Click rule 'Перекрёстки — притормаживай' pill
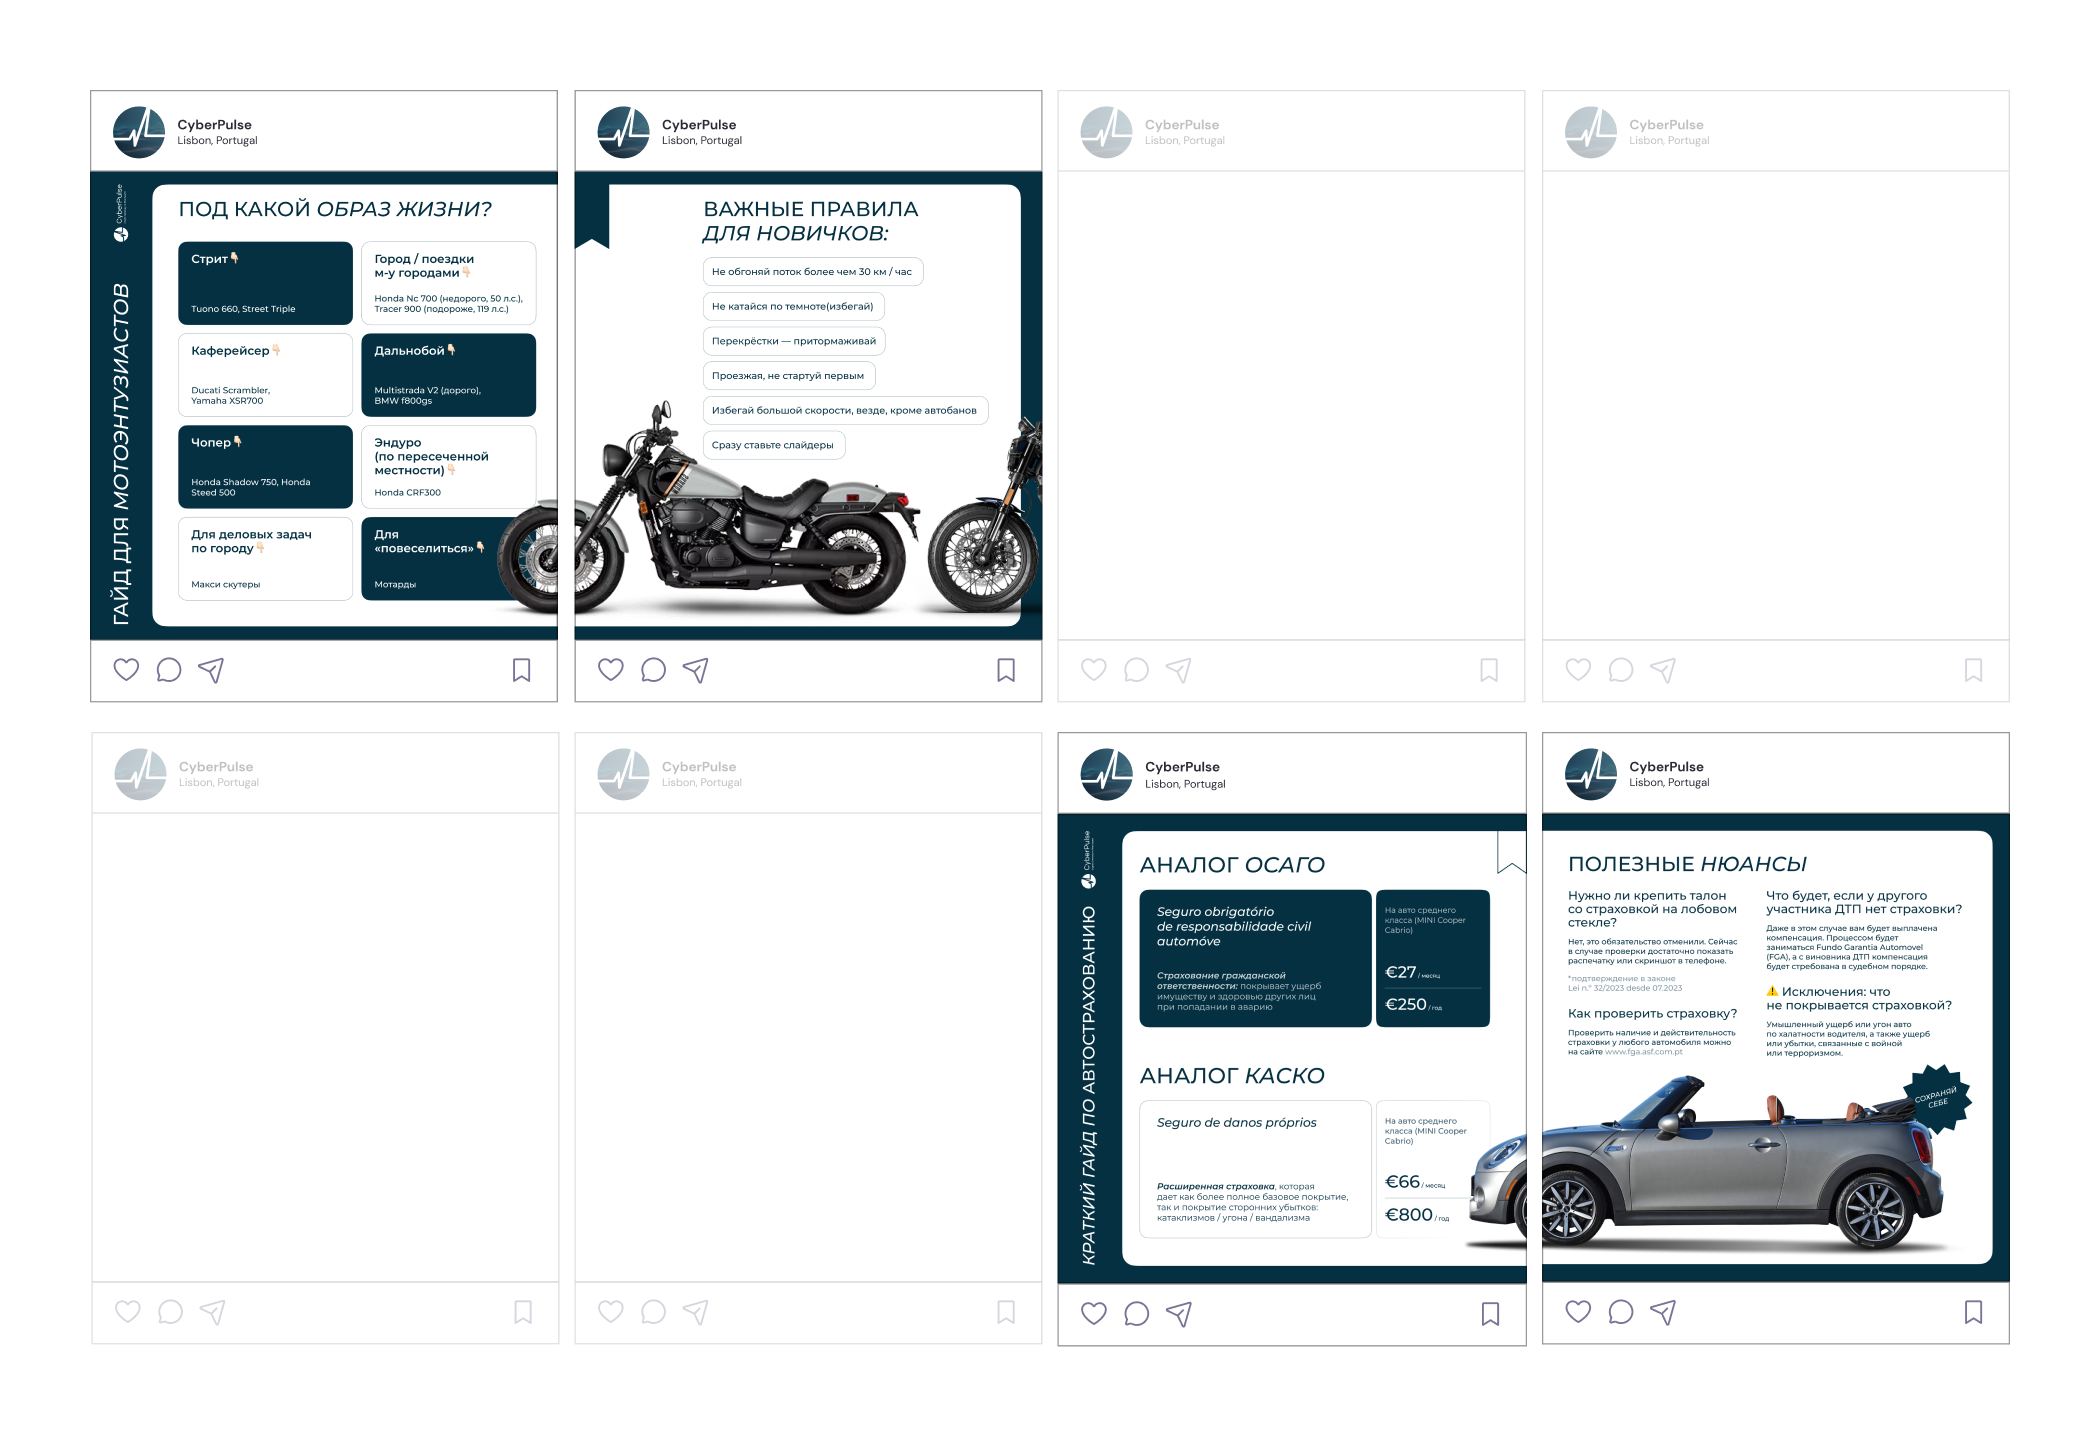This screenshot has width=2100, height=1437. point(793,341)
